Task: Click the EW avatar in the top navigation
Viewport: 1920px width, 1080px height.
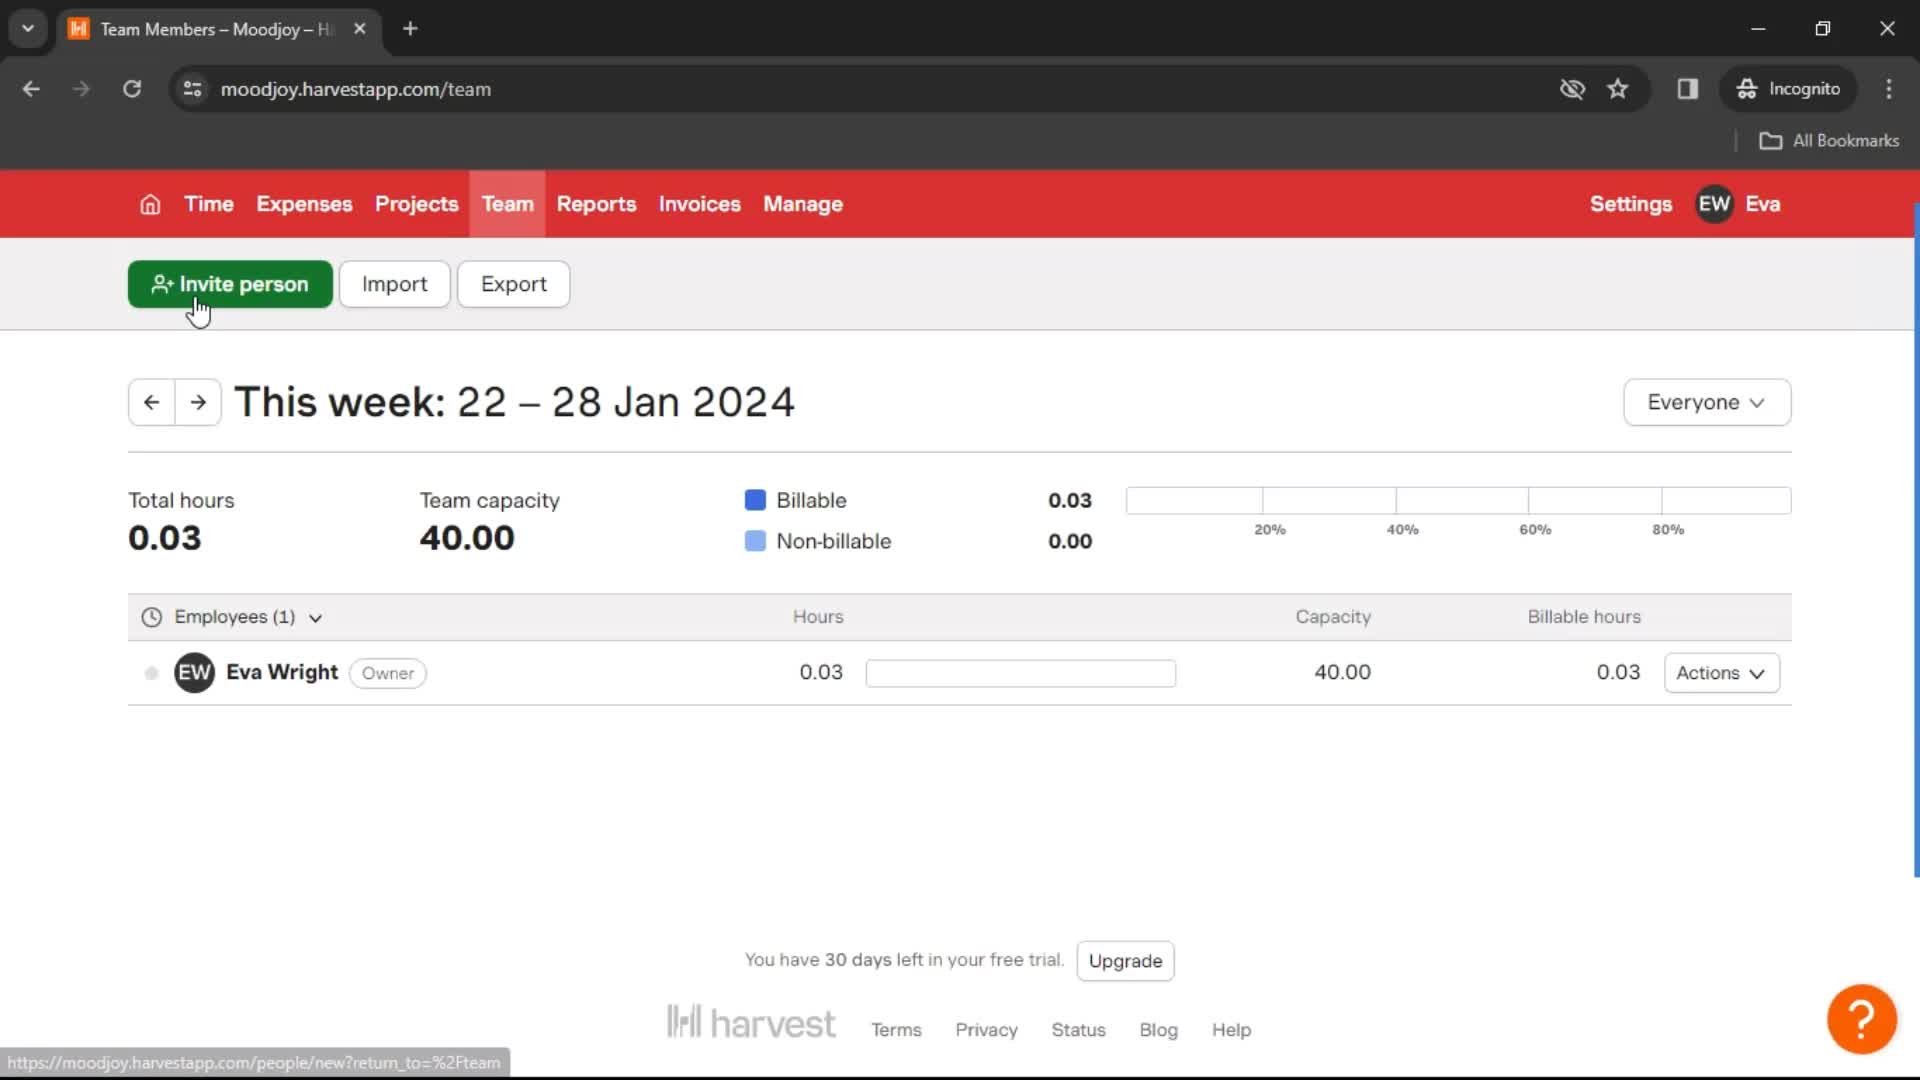Action: [1714, 204]
